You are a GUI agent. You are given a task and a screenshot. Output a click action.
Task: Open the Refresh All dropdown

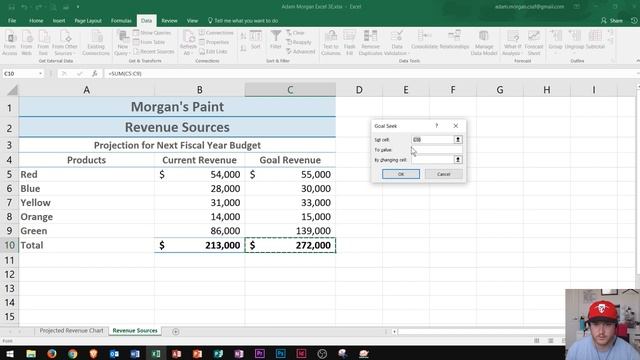tap(188, 43)
